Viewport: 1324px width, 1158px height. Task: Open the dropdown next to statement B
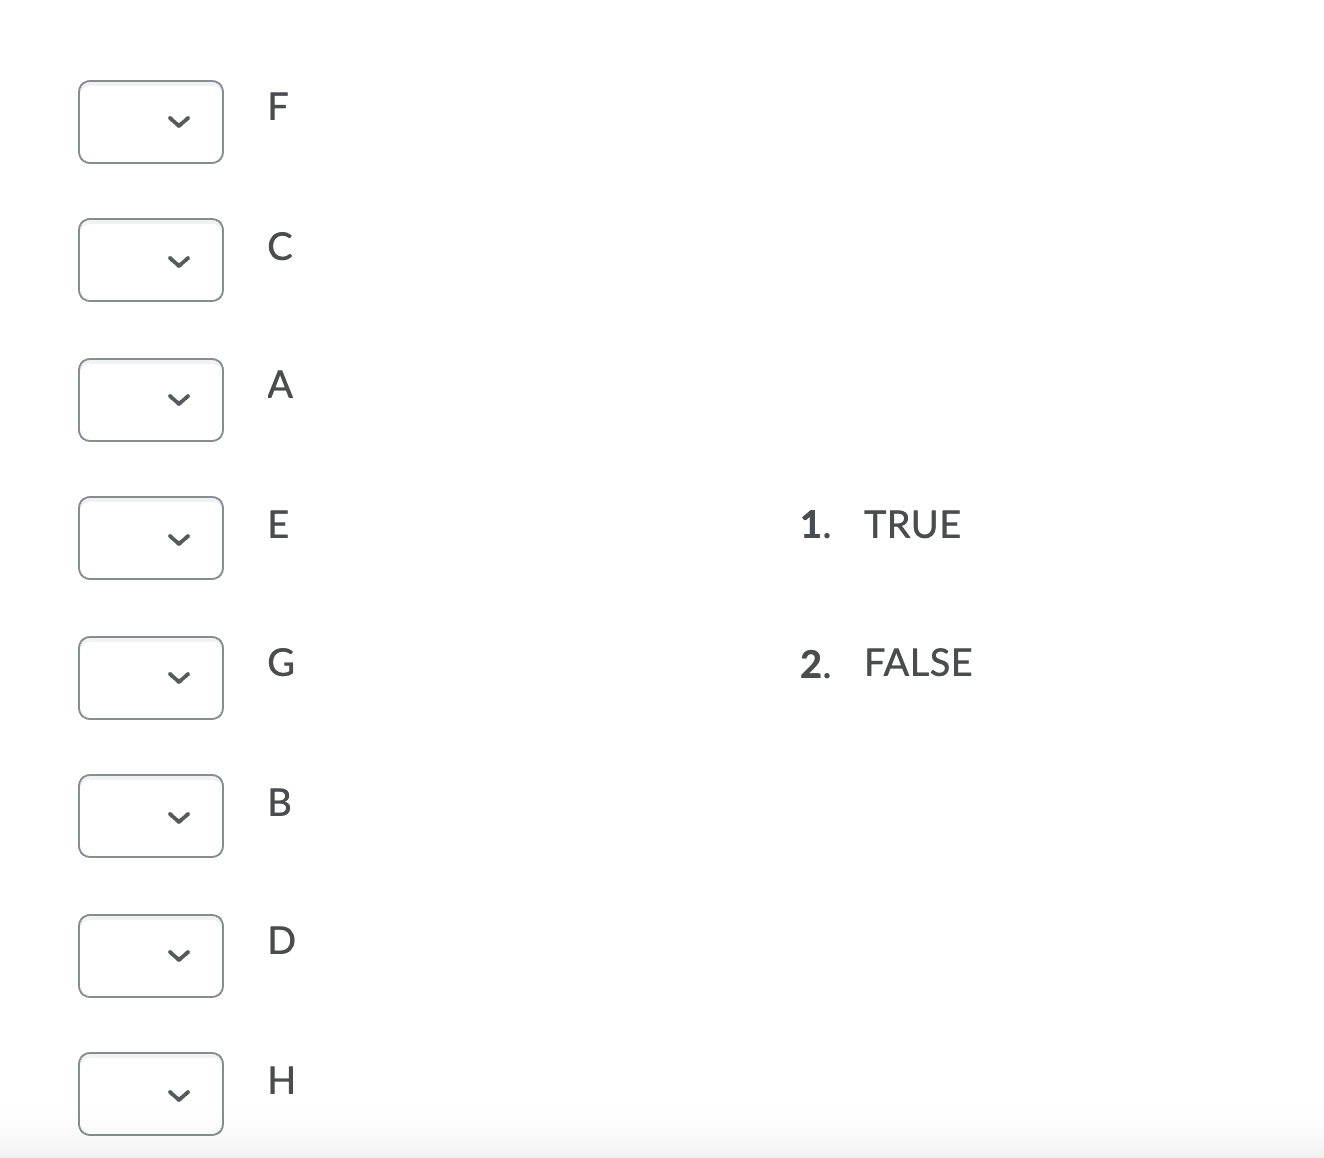coord(150,816)
